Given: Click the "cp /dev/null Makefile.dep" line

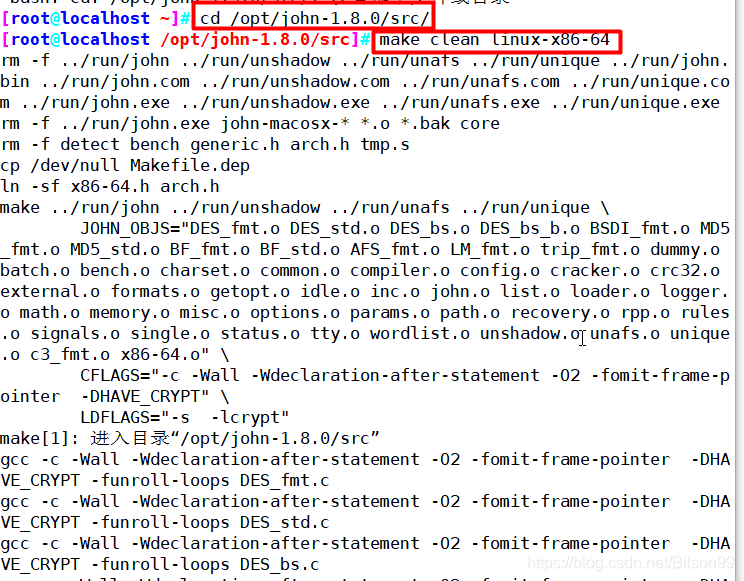Looking at the screenshot, I should (125, 166).
